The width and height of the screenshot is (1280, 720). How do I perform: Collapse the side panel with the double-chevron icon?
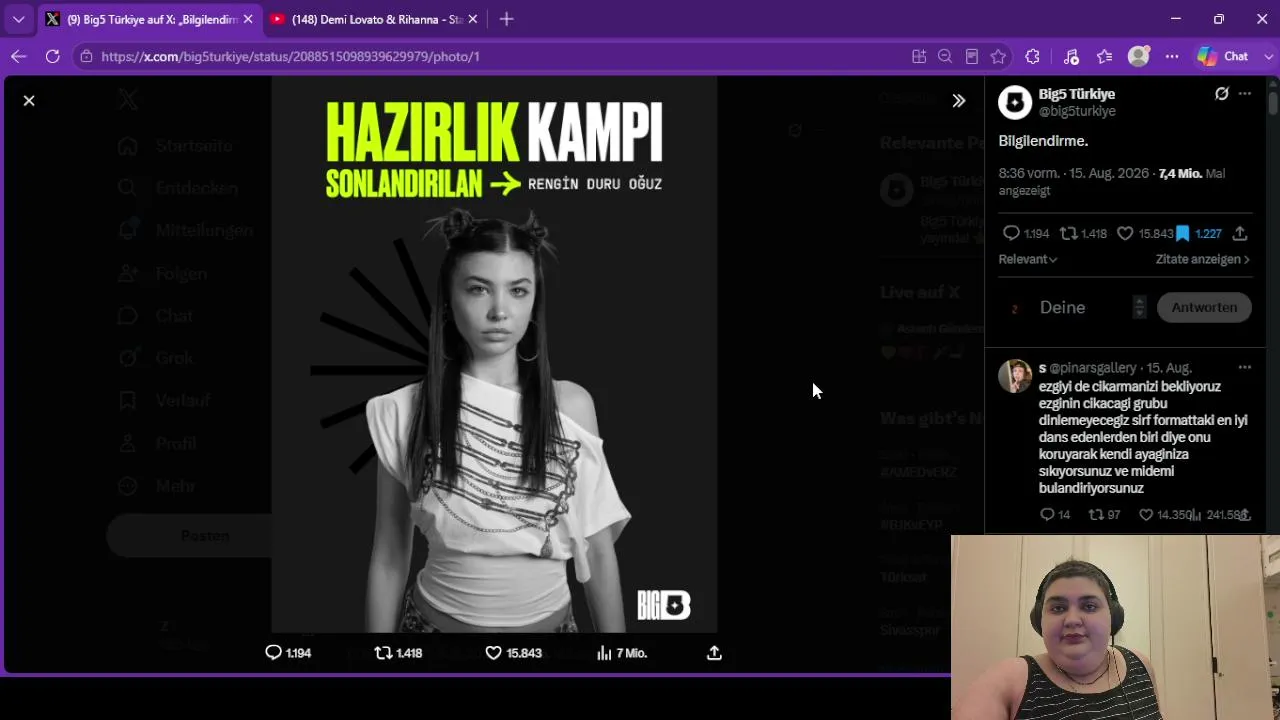[959, 100]
